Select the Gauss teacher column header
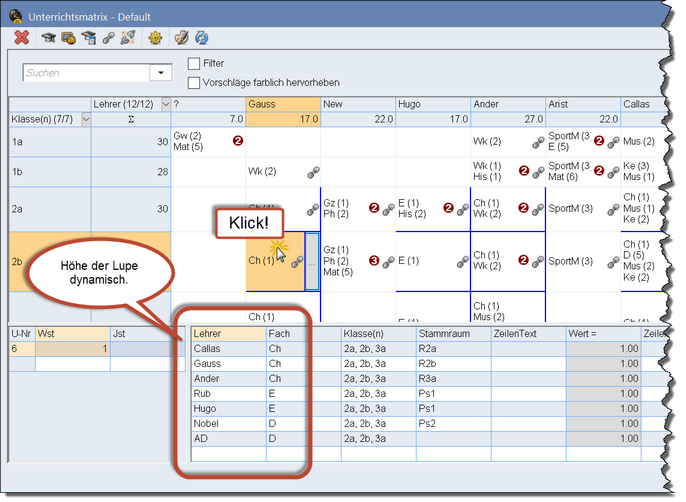The height and width of the screenshot is (502, 686). (283, 104)
